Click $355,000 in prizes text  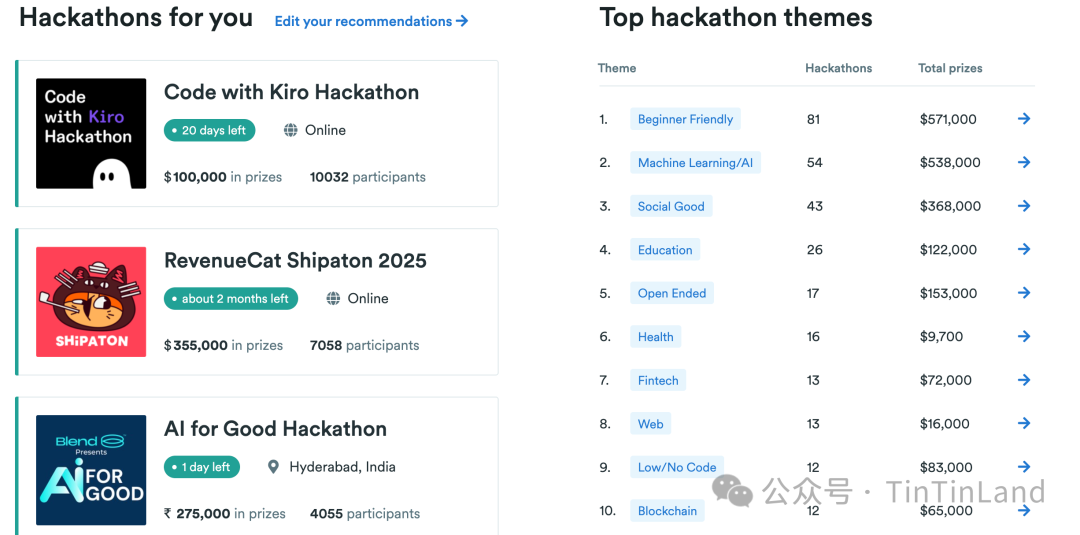[223, 345]
